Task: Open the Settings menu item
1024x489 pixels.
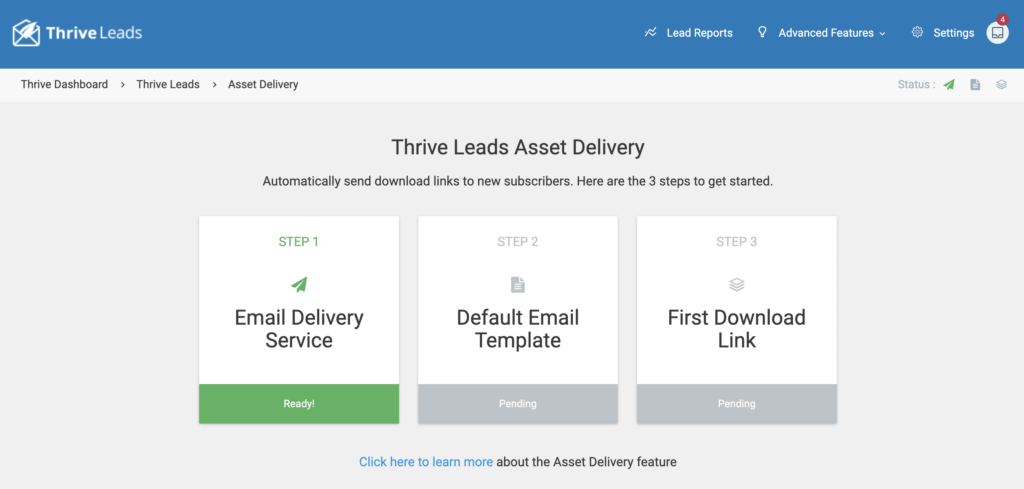Action: (953, 33)
